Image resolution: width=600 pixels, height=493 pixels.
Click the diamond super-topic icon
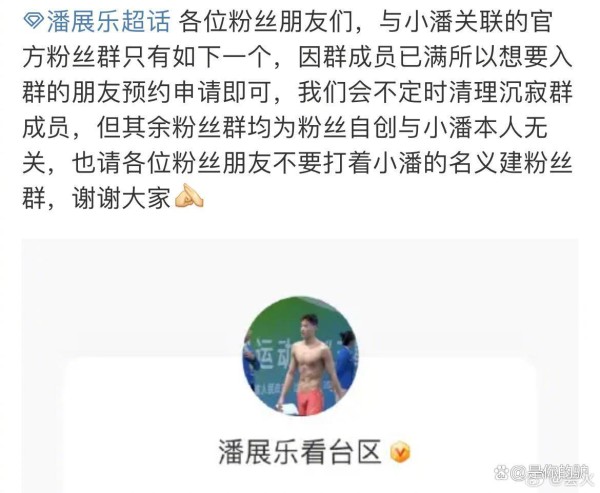tap(33, 22)
